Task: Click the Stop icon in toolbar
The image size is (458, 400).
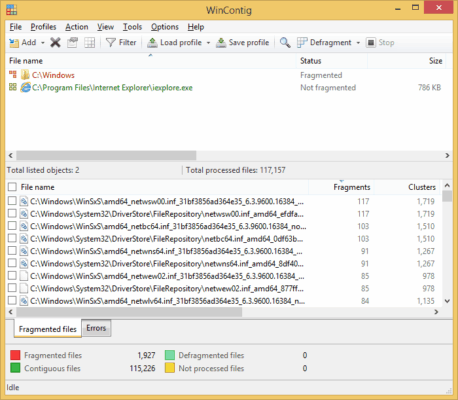Action: (371, 43)
